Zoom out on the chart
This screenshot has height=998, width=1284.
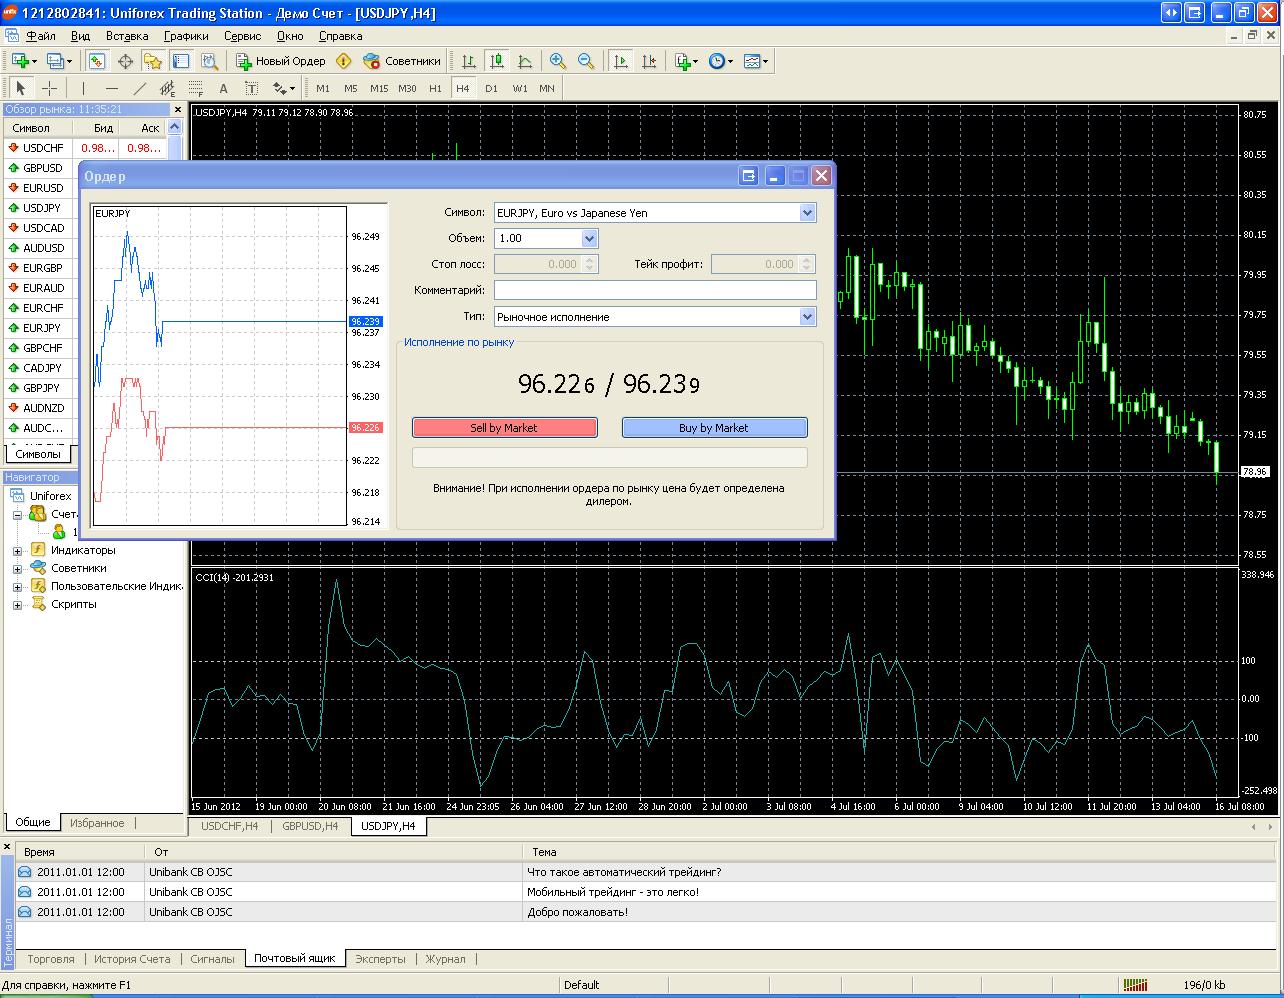coord(586,61)
